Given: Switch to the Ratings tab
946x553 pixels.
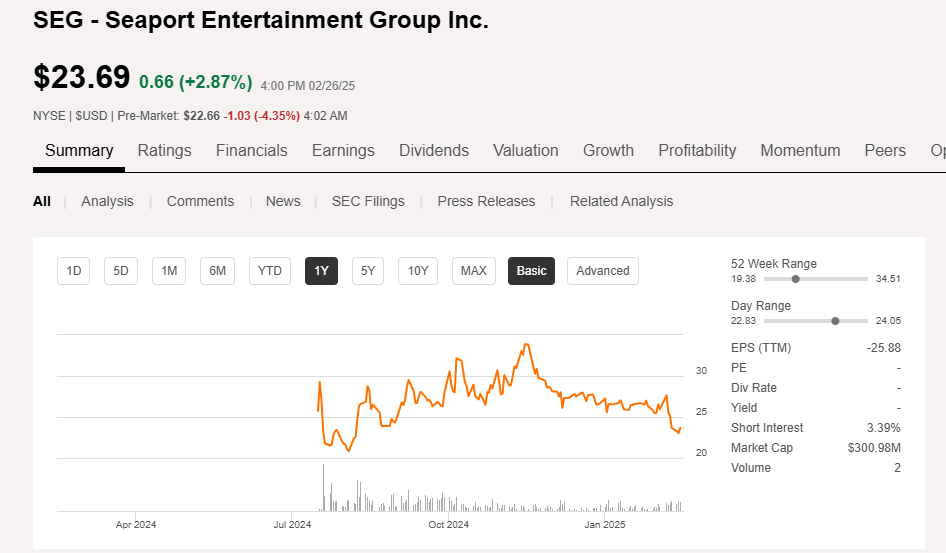Looking at the screenshot, I should coord(164,151).
